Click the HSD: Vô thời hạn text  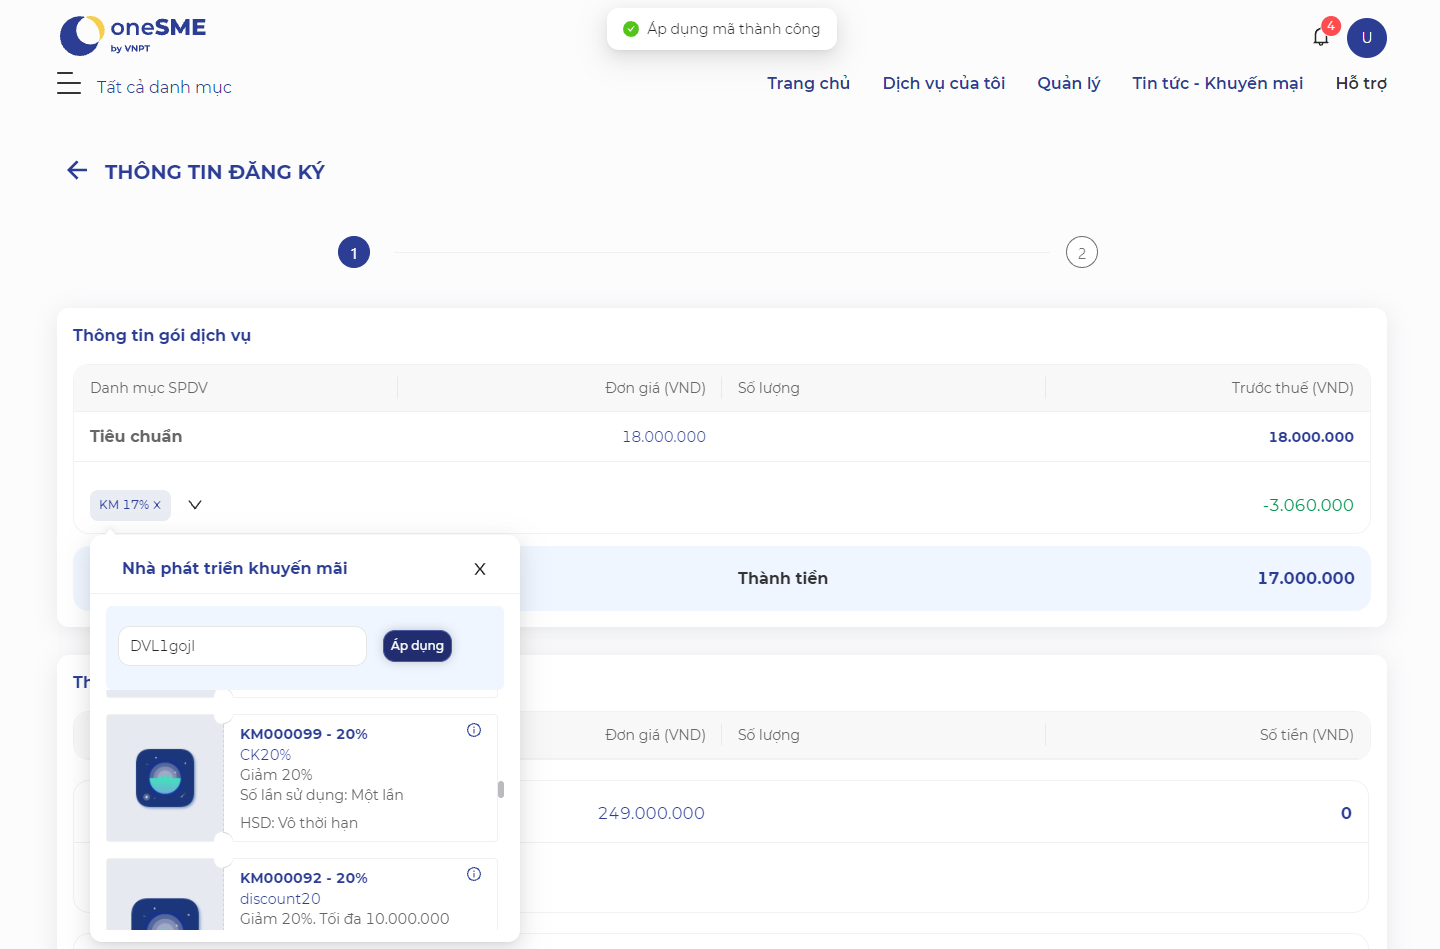[x=299, y=823]
